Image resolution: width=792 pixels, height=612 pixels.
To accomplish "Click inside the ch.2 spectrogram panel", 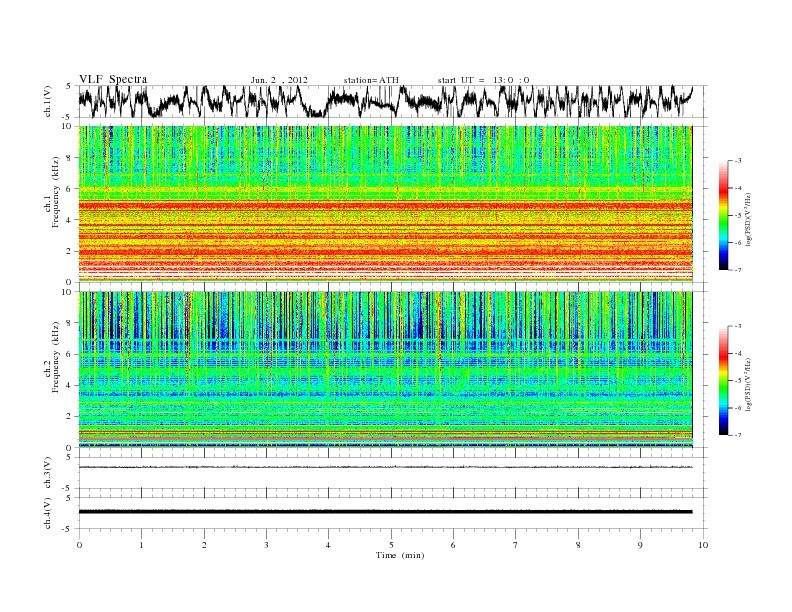I will pyautogui.click(x=385, y=370).
